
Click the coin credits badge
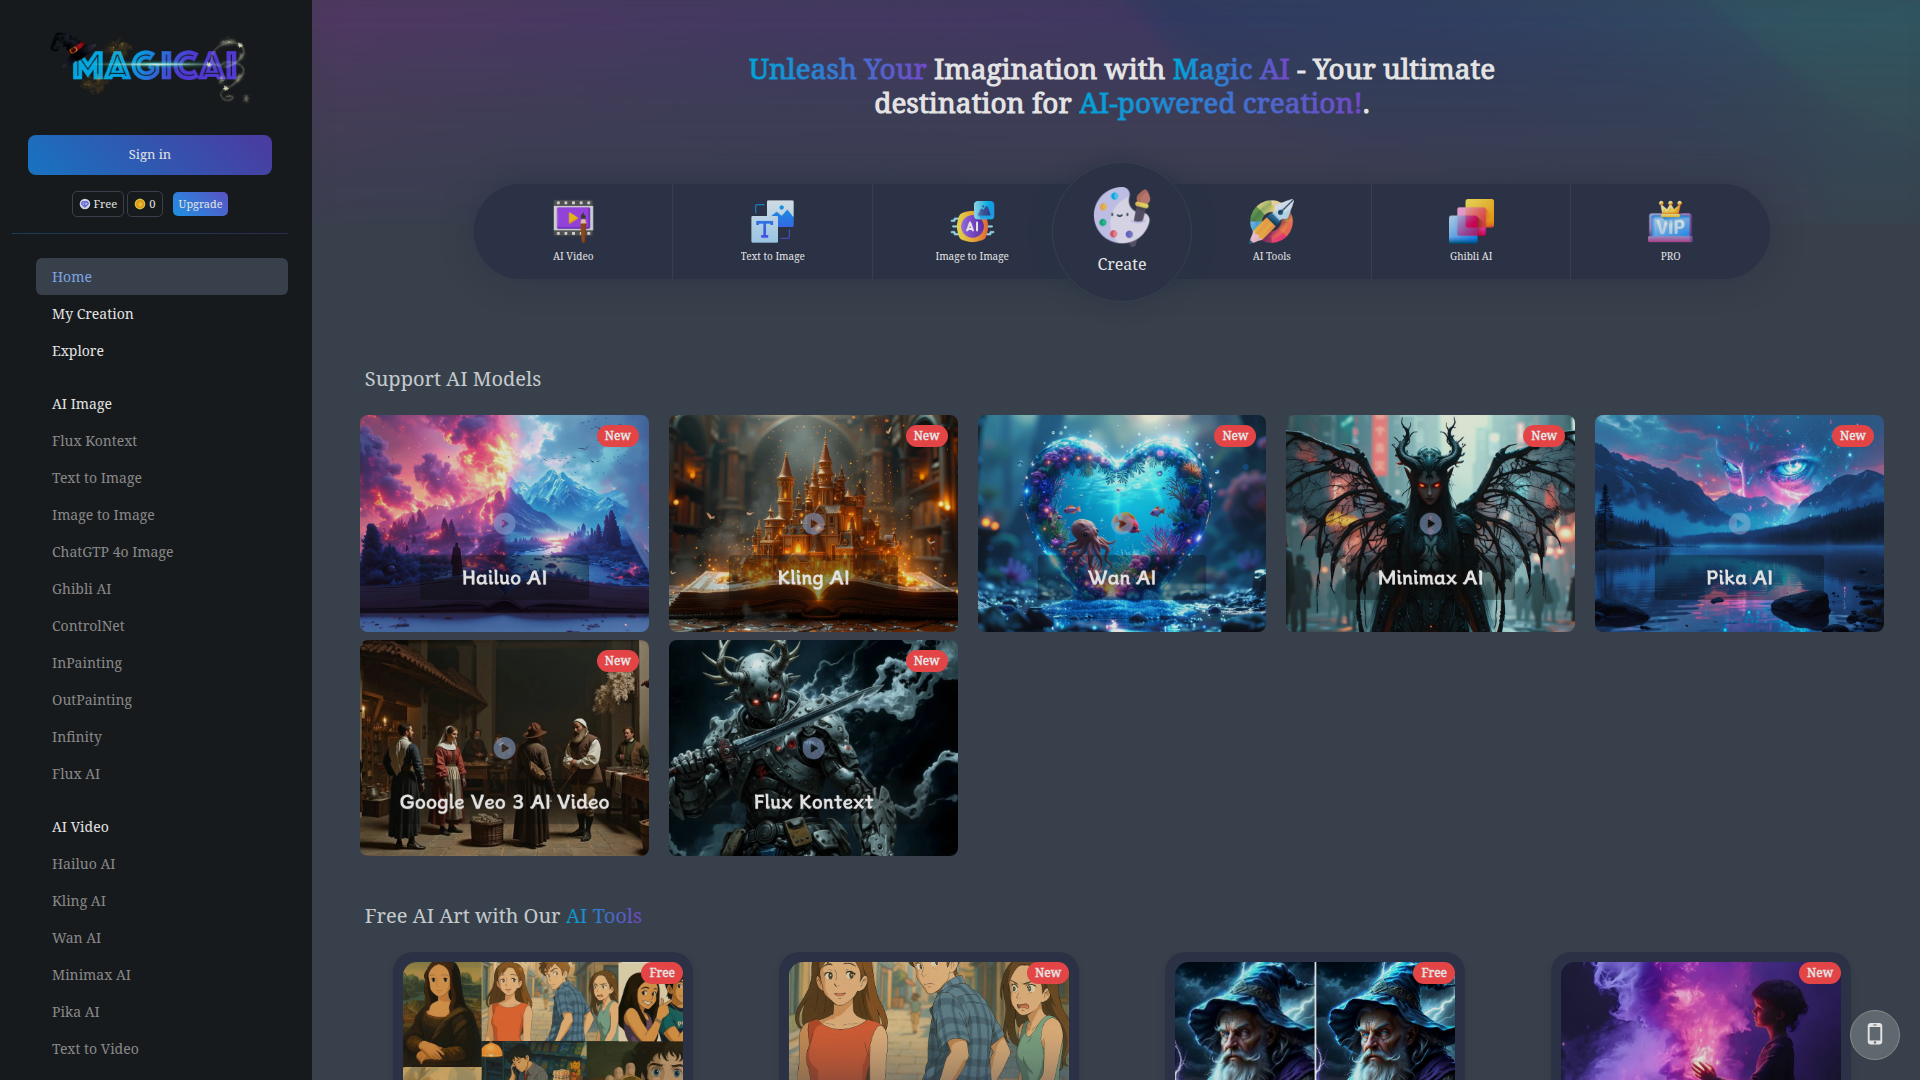tap(145, 204)
